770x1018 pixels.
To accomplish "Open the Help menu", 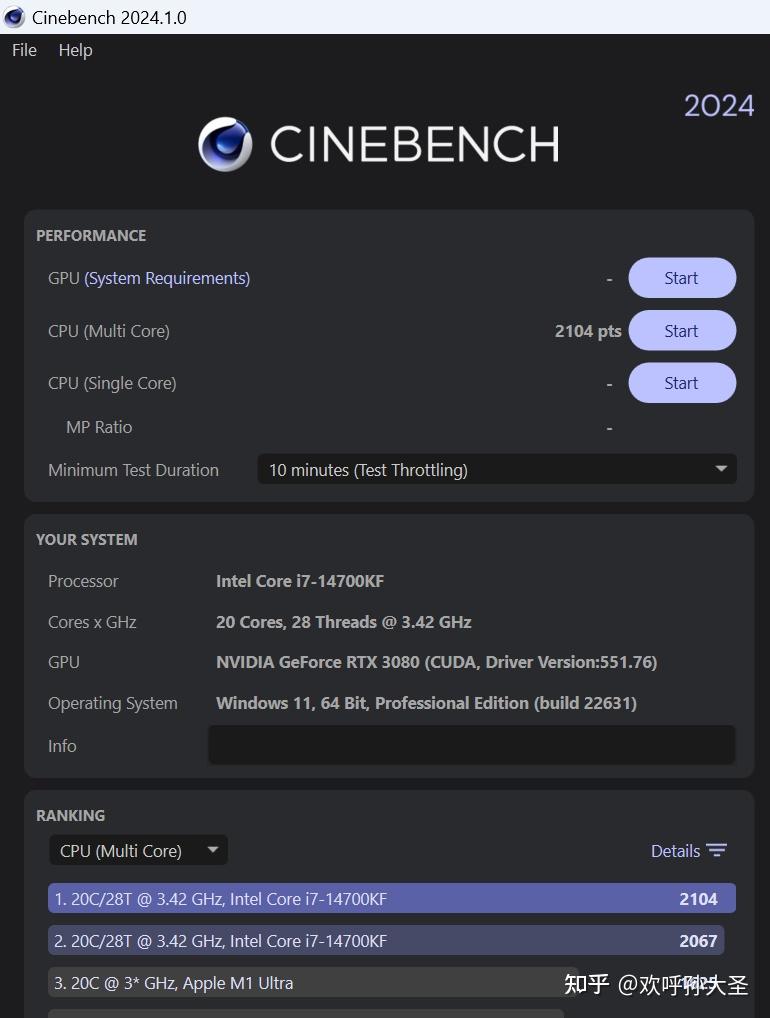I will tap(75, 50).
